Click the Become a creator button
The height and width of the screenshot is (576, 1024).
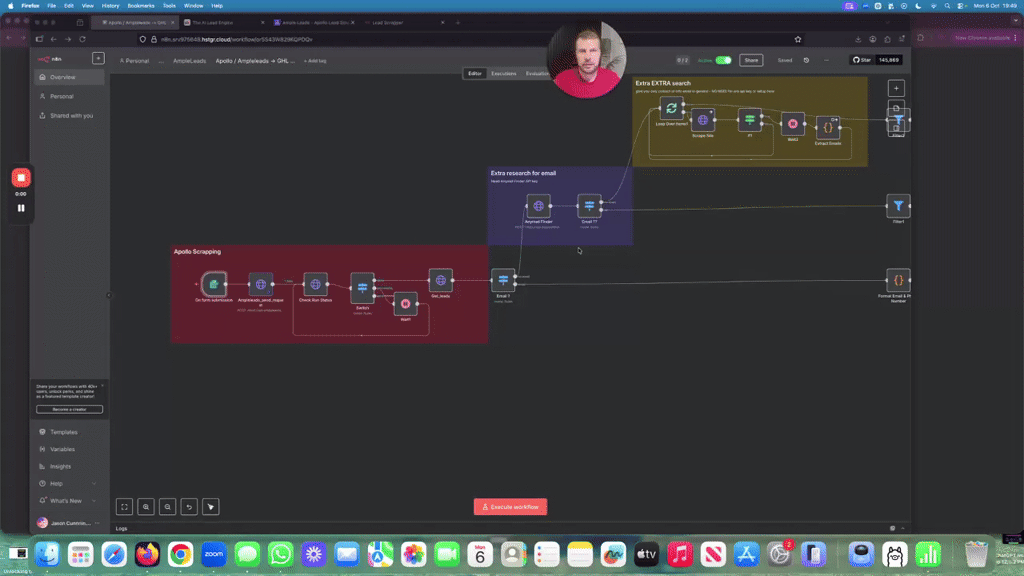70,409
